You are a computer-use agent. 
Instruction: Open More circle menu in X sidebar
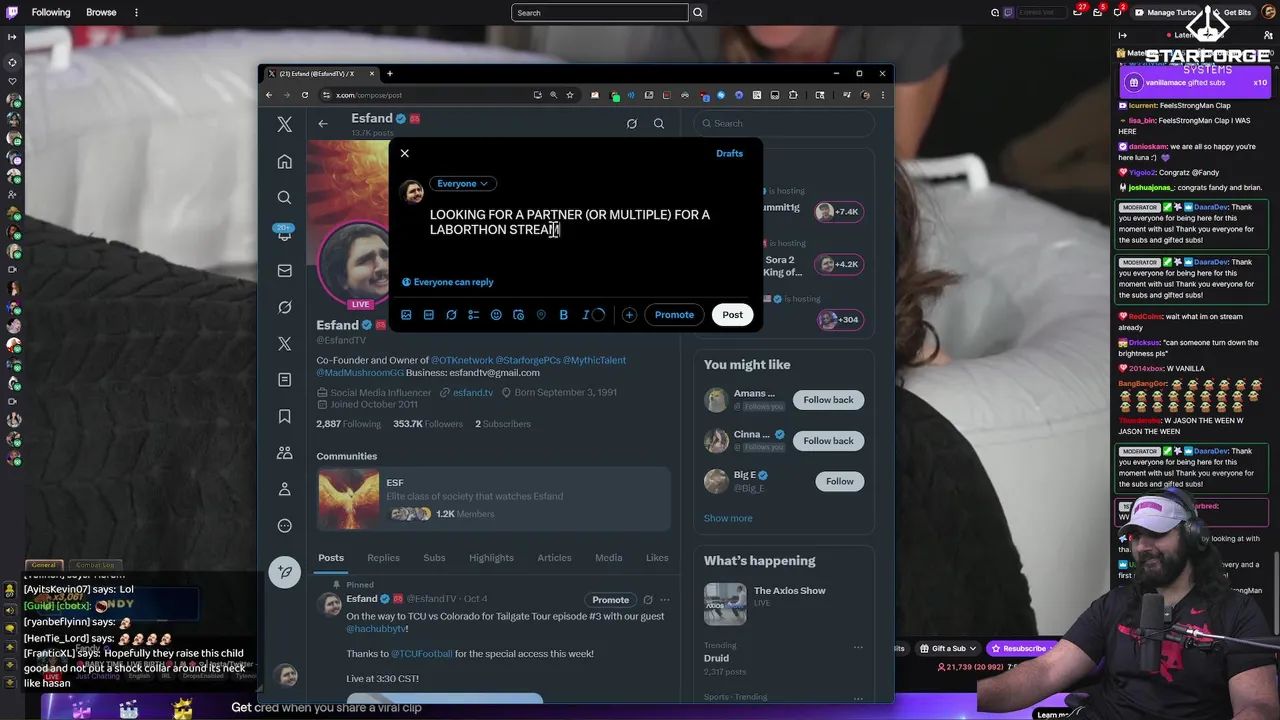285,526
